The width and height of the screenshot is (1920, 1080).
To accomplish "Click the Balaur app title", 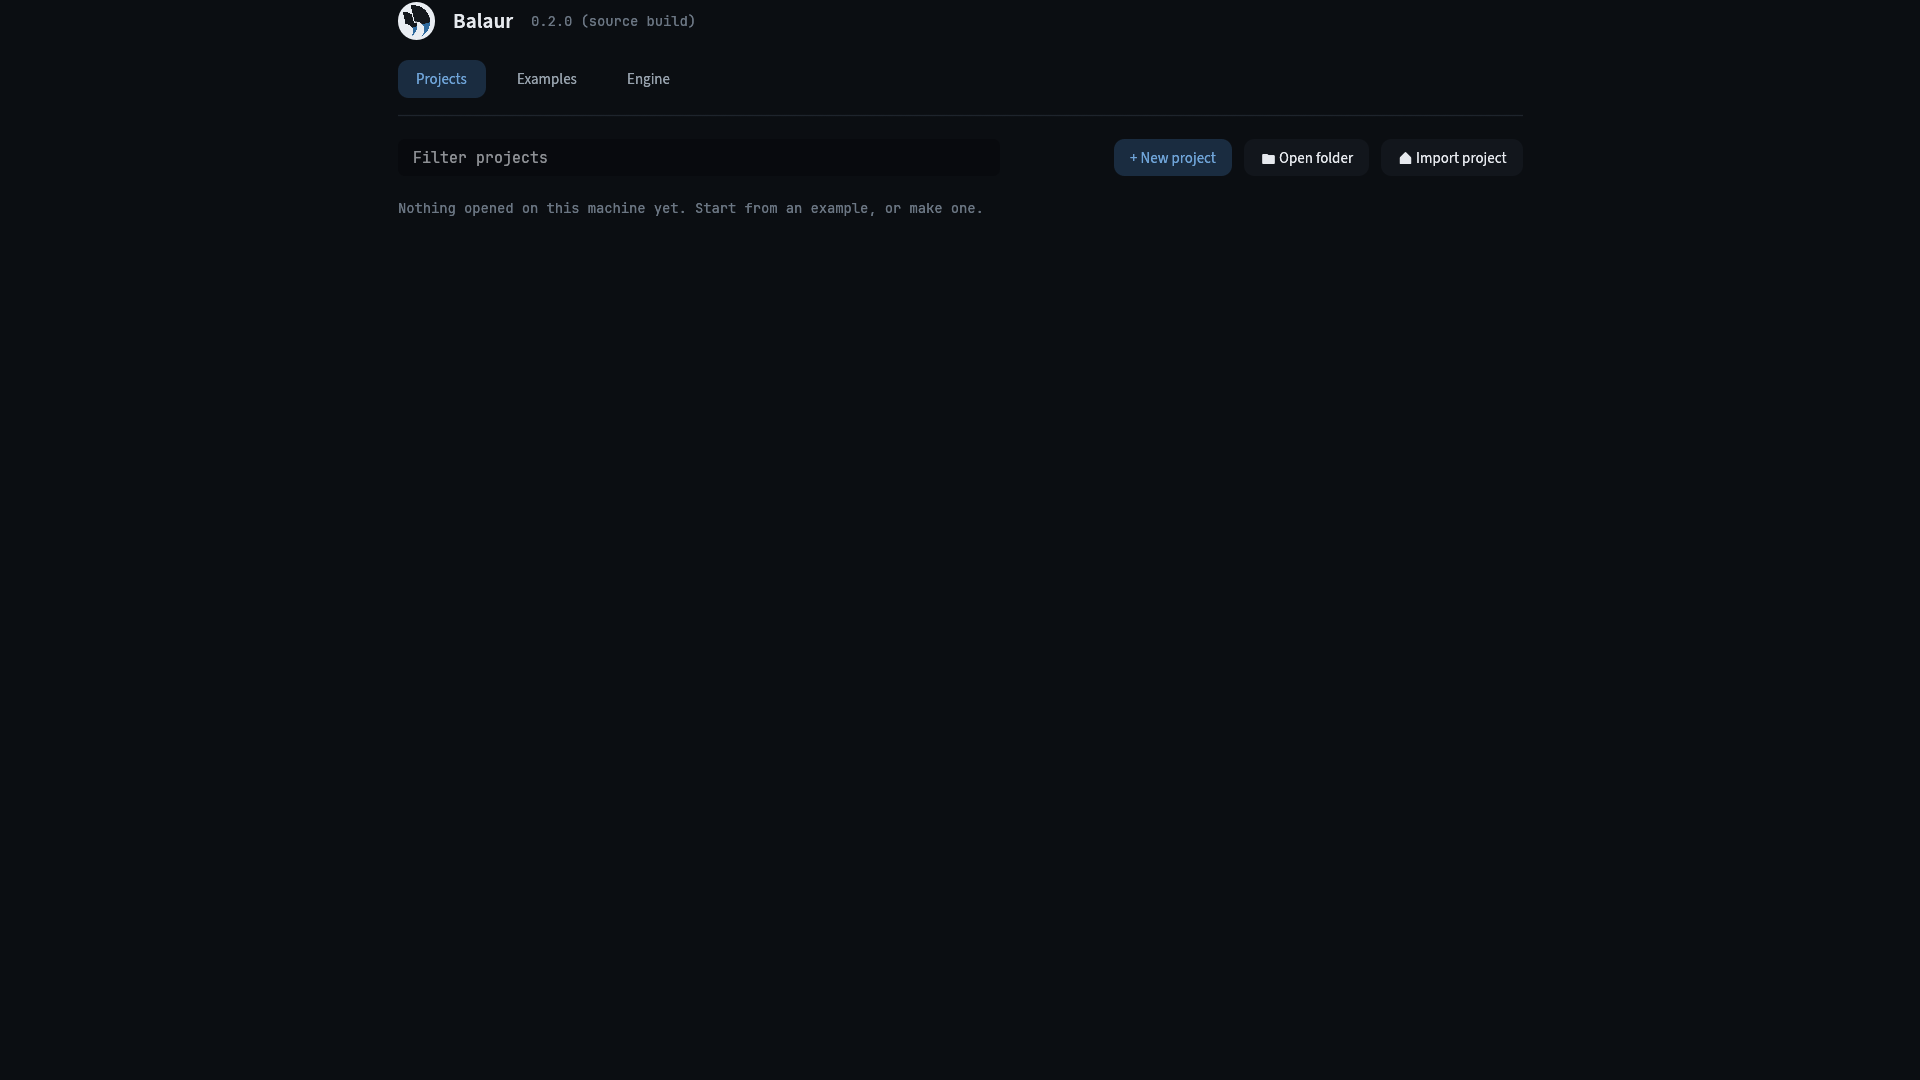I will click(x=483, y=21).
